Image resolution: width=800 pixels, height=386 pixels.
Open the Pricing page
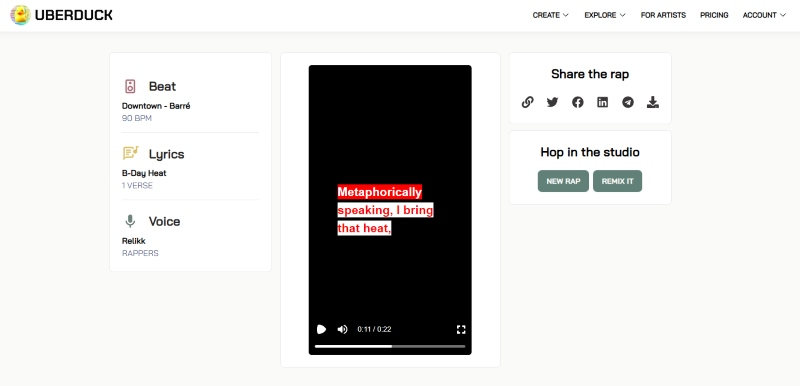[x=714, y=15]
